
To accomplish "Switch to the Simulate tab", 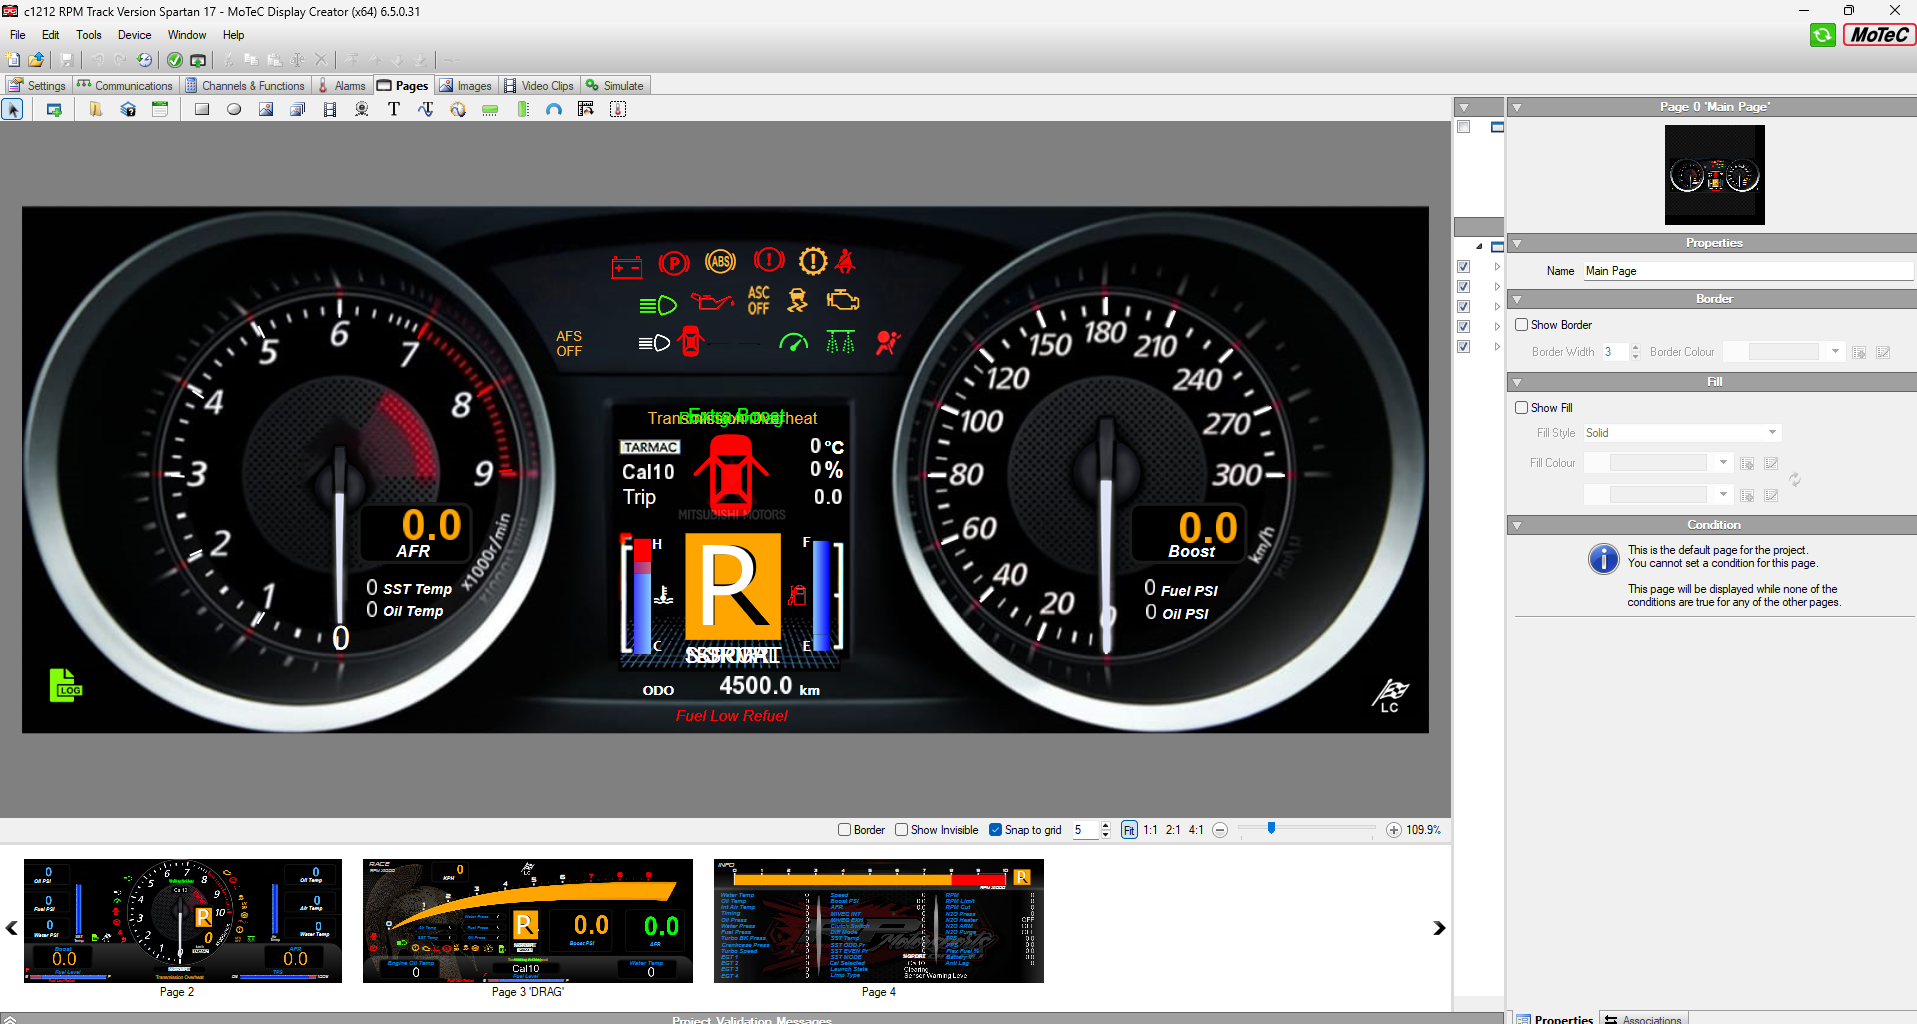I will 615,85.
